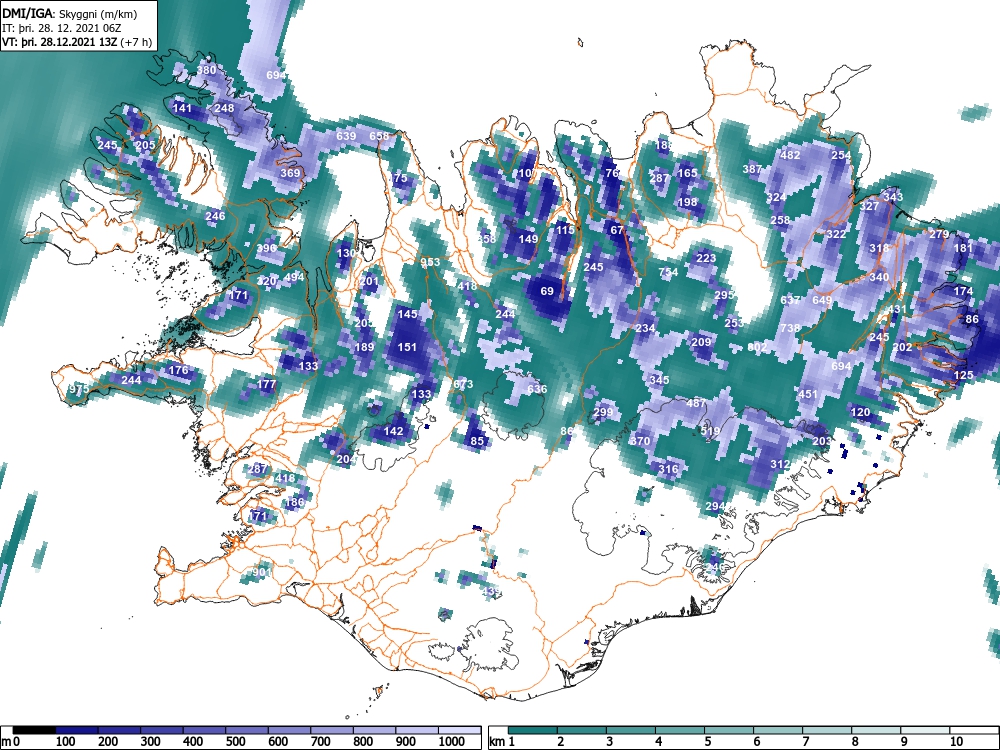The image size is (1000, 750).
Task: Click the visibility value 165
Action: 688,173
